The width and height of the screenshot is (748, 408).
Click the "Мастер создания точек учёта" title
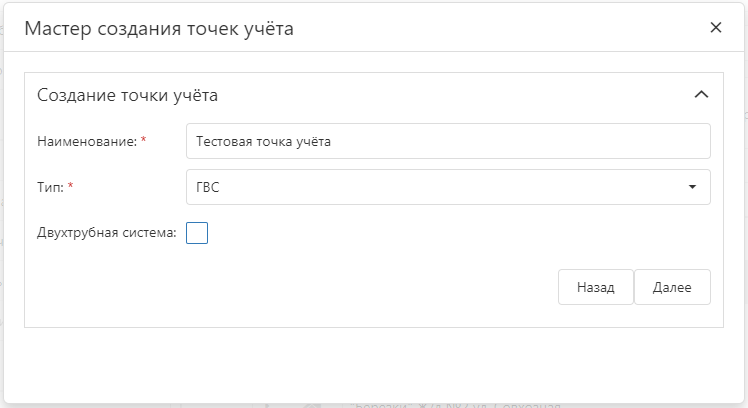coord(158,29)
